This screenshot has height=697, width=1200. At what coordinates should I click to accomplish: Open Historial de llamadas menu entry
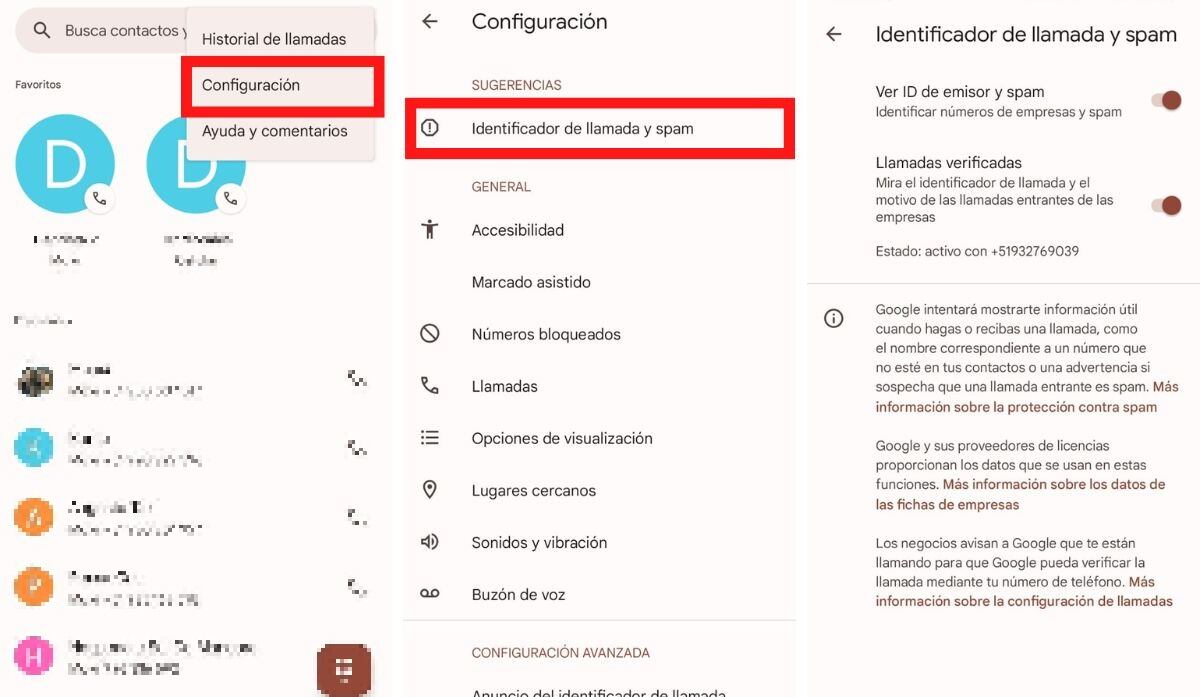(273, 39)
